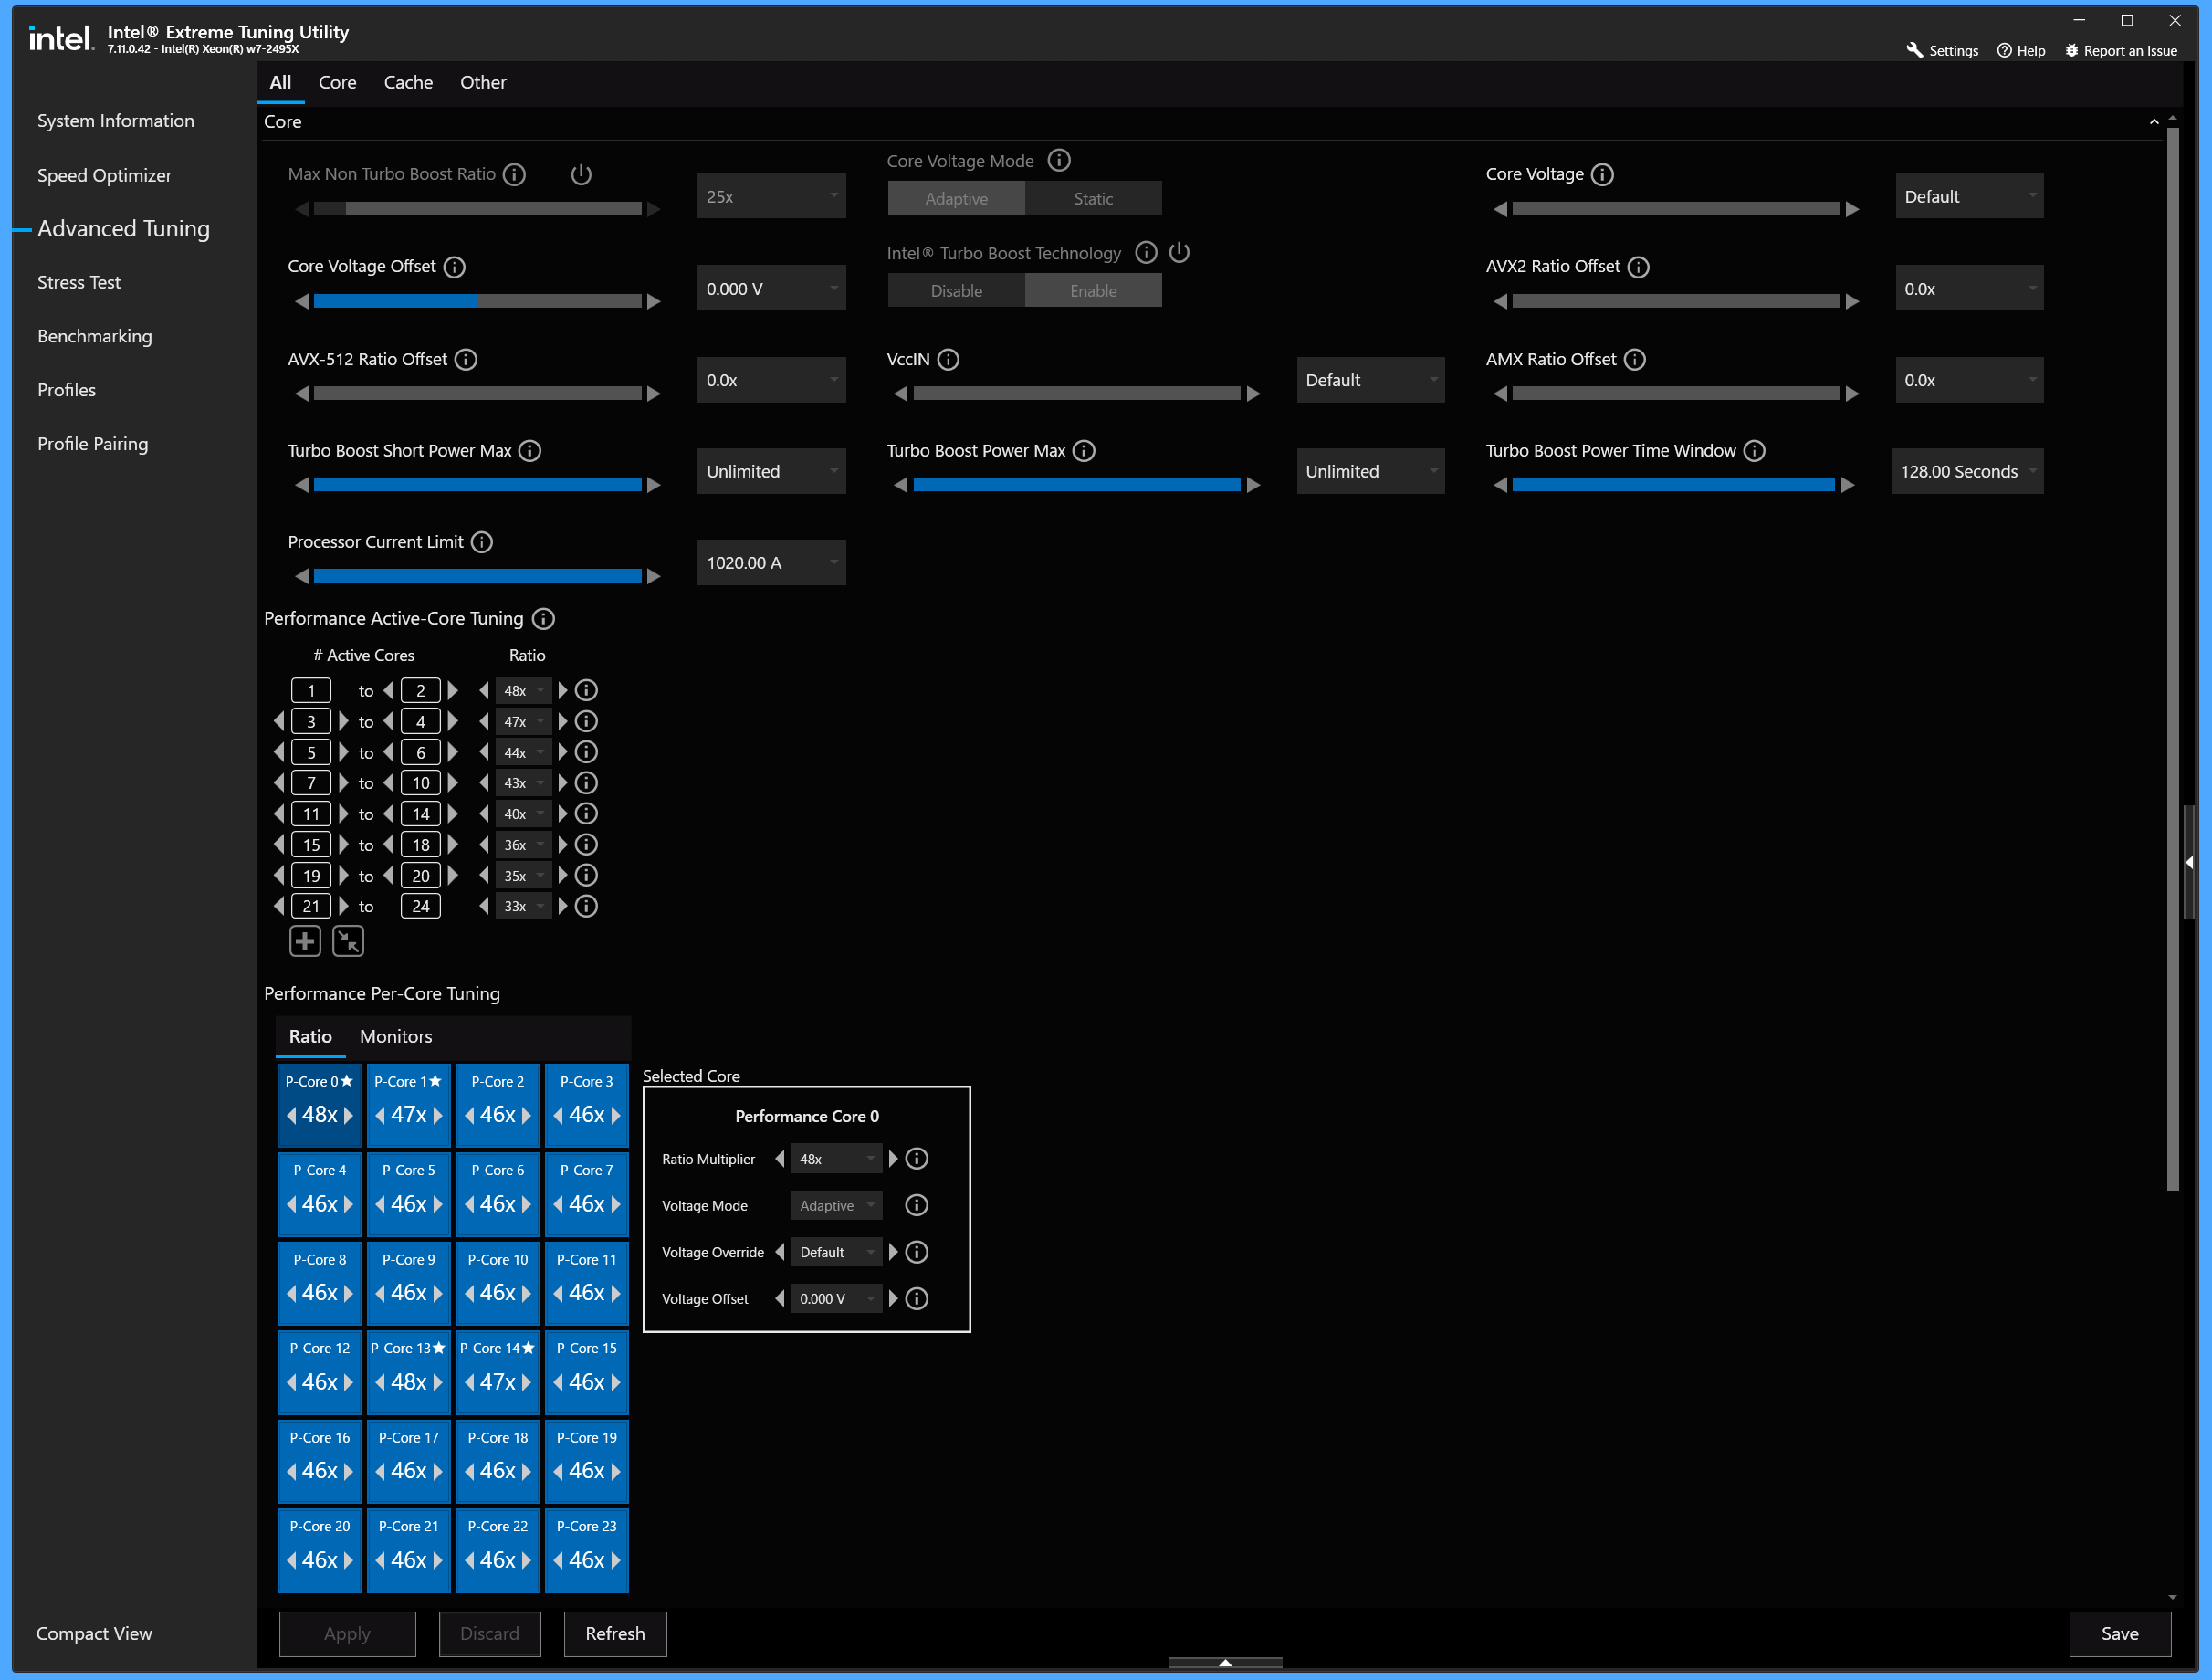The image size is (2212, 1680).
Task: Click power icon next to Max Non Turbo Boost Ratio
Action: [581, 174]
